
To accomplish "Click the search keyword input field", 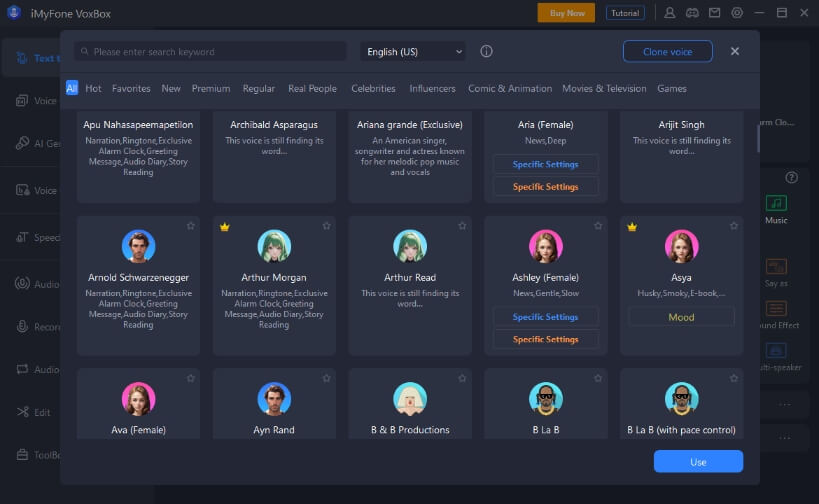I will 210,52.
